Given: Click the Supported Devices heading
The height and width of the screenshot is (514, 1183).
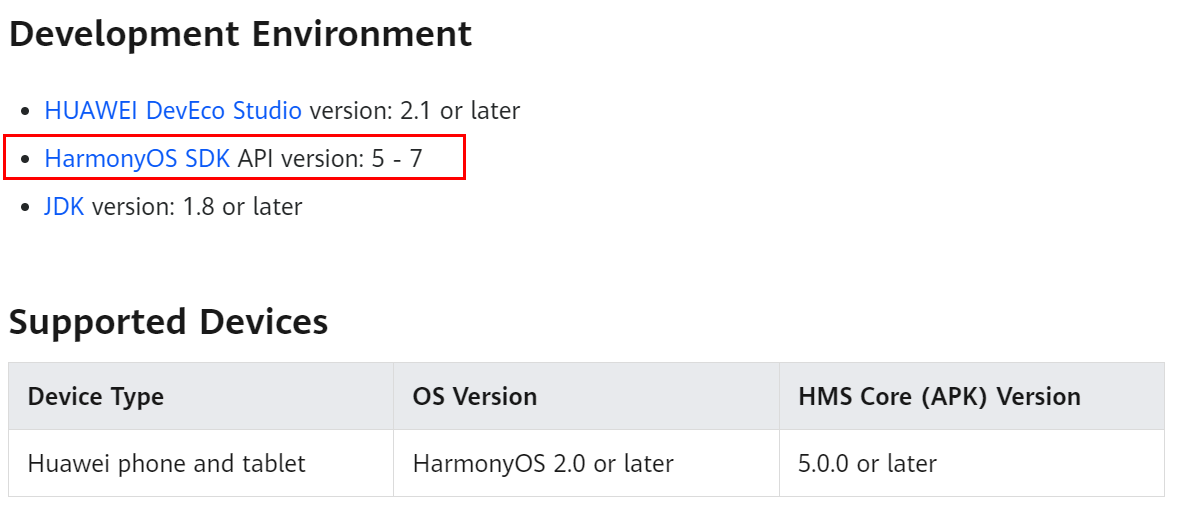Looking at the screenshot, I should point(168,322).
